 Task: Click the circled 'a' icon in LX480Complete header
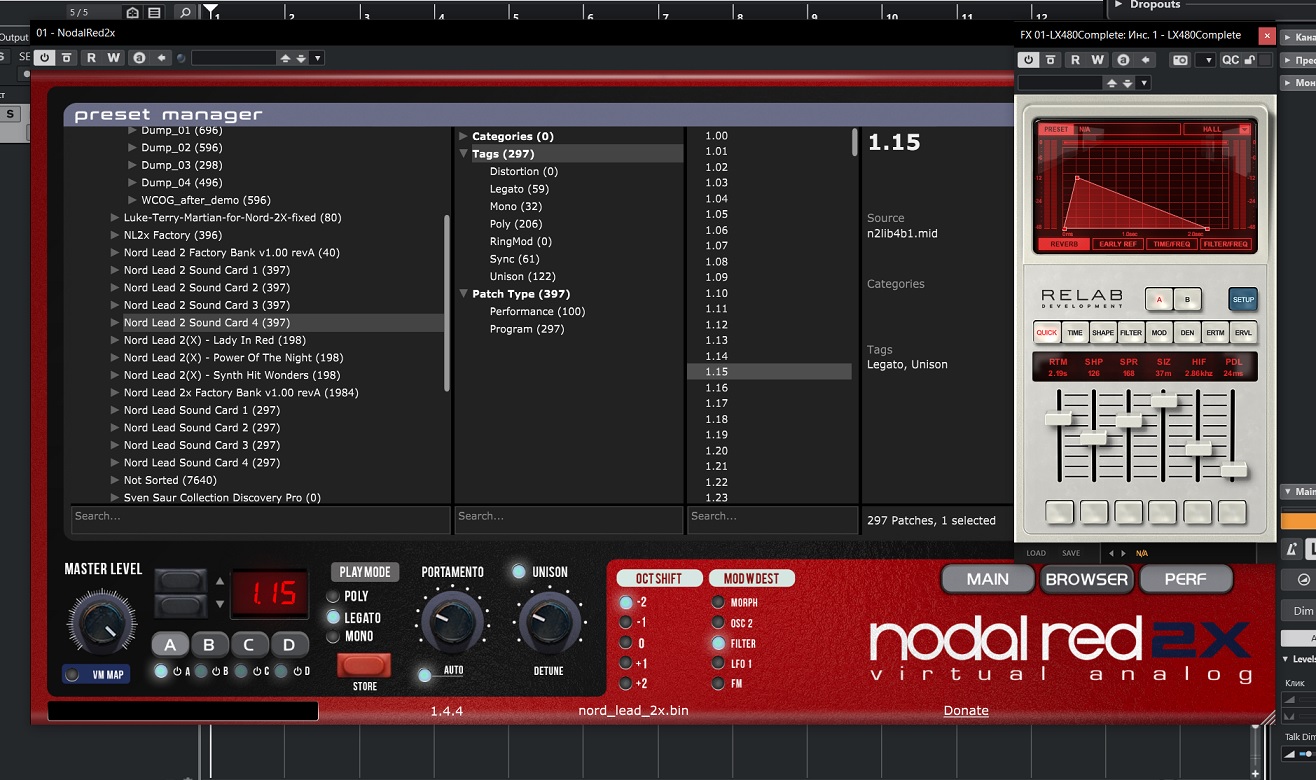pos(1123,60)
